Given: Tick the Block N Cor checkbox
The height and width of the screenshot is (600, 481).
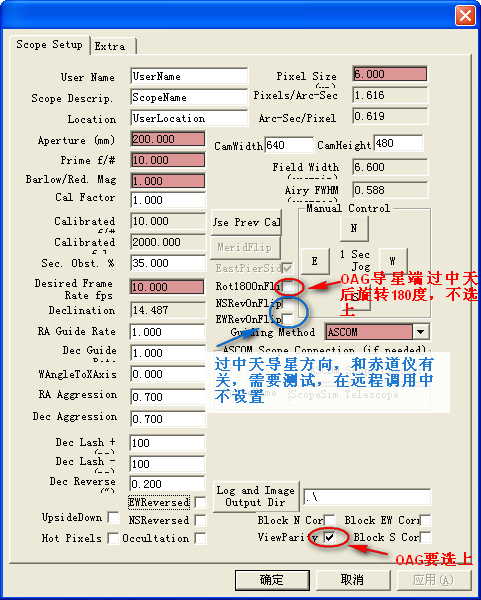Looking at the screenshot, I should coord(329,520).
